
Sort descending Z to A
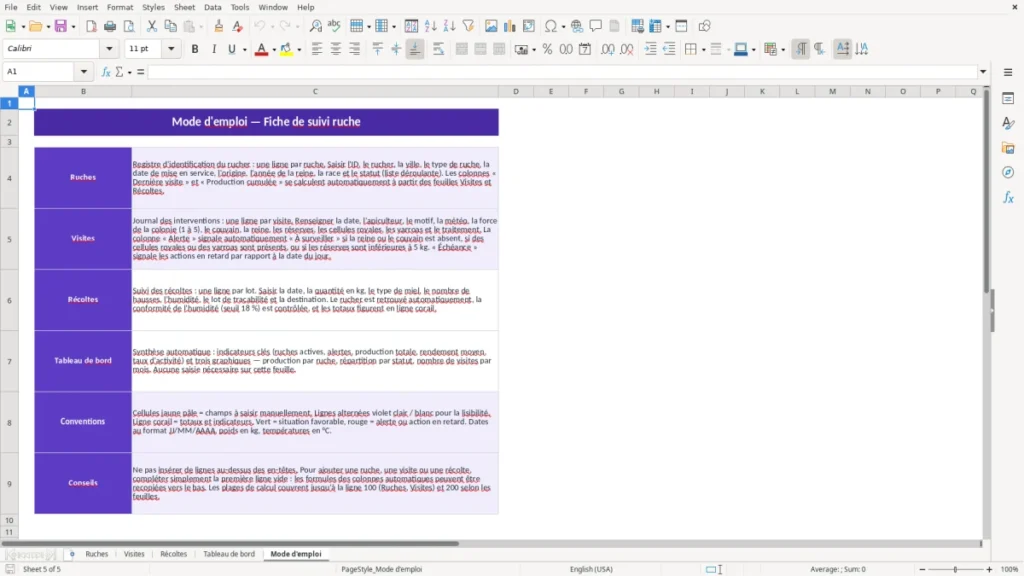[x=449, y=26]
